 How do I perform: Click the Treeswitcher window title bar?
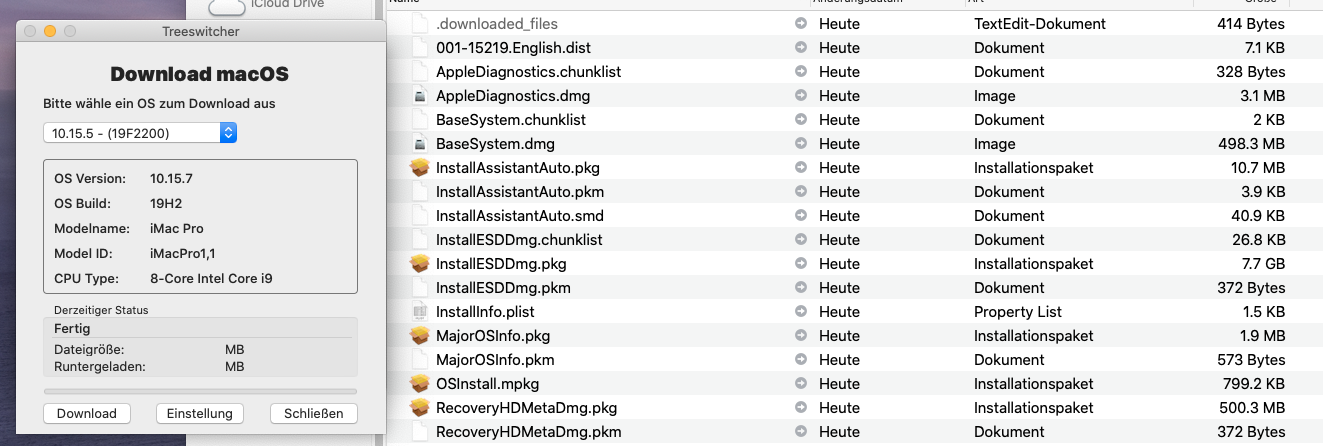pyautogui.click(x=202, y=32)
